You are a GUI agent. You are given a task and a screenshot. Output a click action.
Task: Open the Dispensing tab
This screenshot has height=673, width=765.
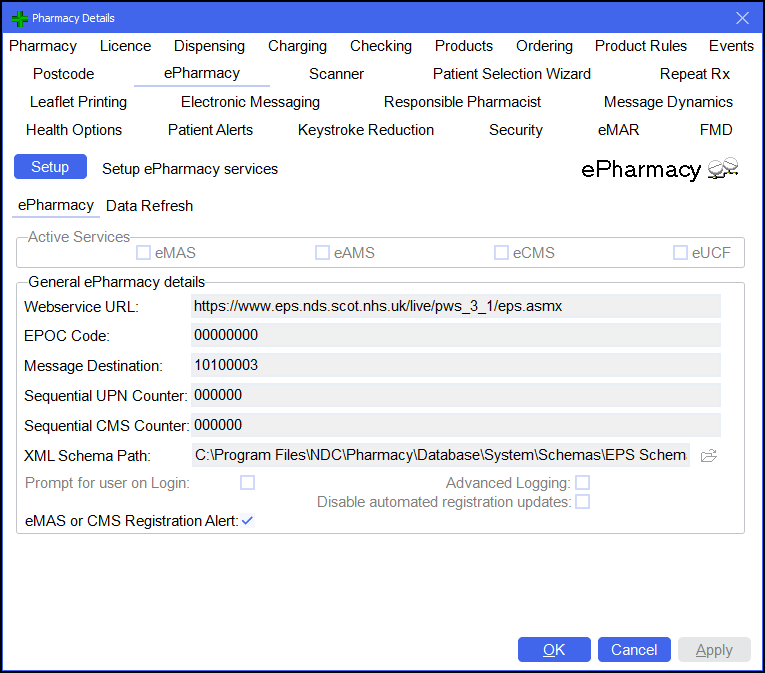pyautogui.click(x=209, y=46)
